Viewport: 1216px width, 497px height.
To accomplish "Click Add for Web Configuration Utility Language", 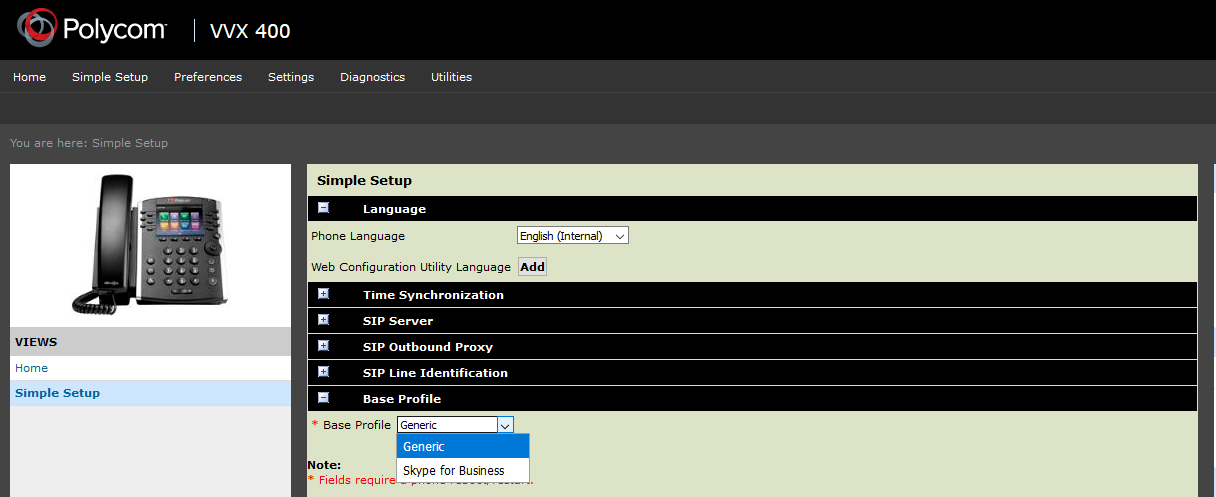I will pyautogui.click(x=532, y=267).
